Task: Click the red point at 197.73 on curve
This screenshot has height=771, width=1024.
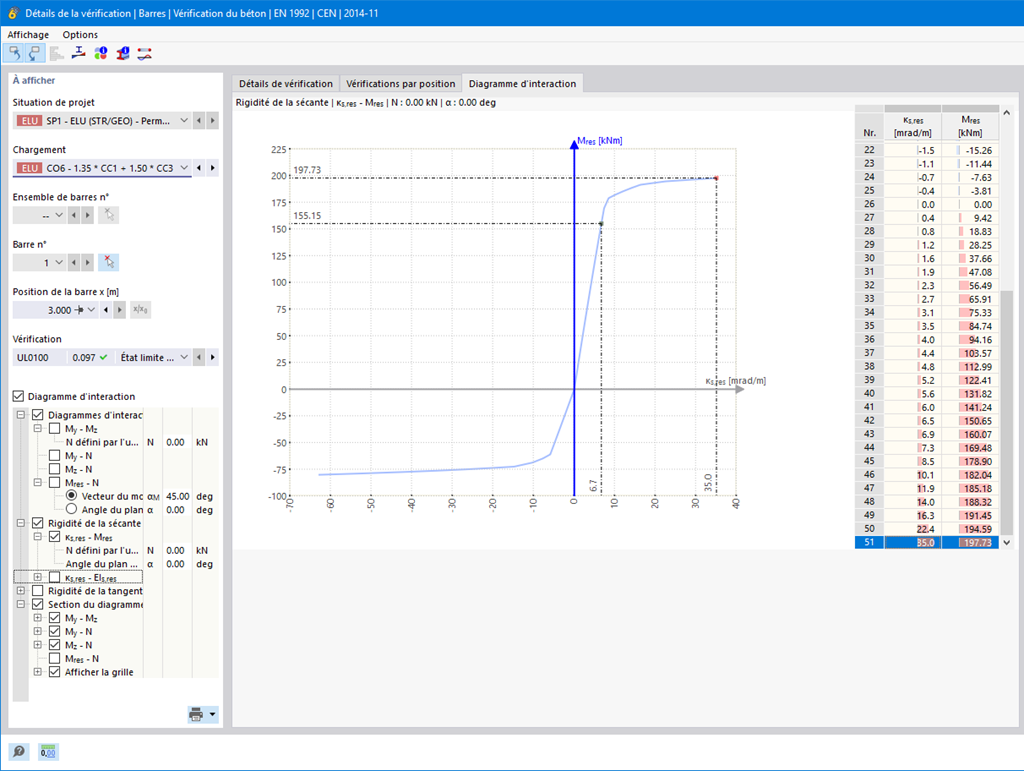Action: pyautogui.click(x=716, y=178)
